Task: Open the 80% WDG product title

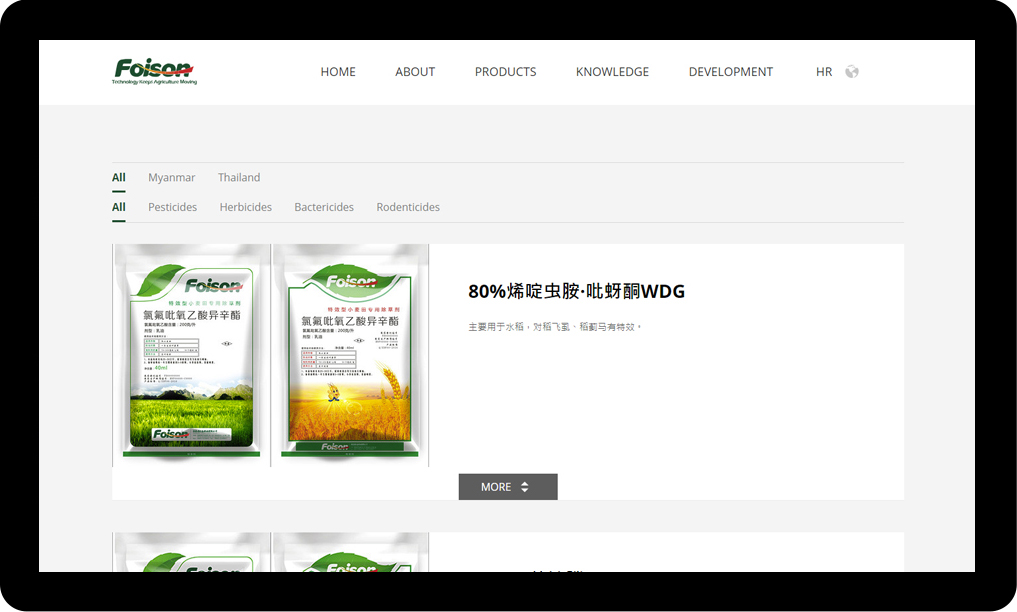Action: coord(576,292)
